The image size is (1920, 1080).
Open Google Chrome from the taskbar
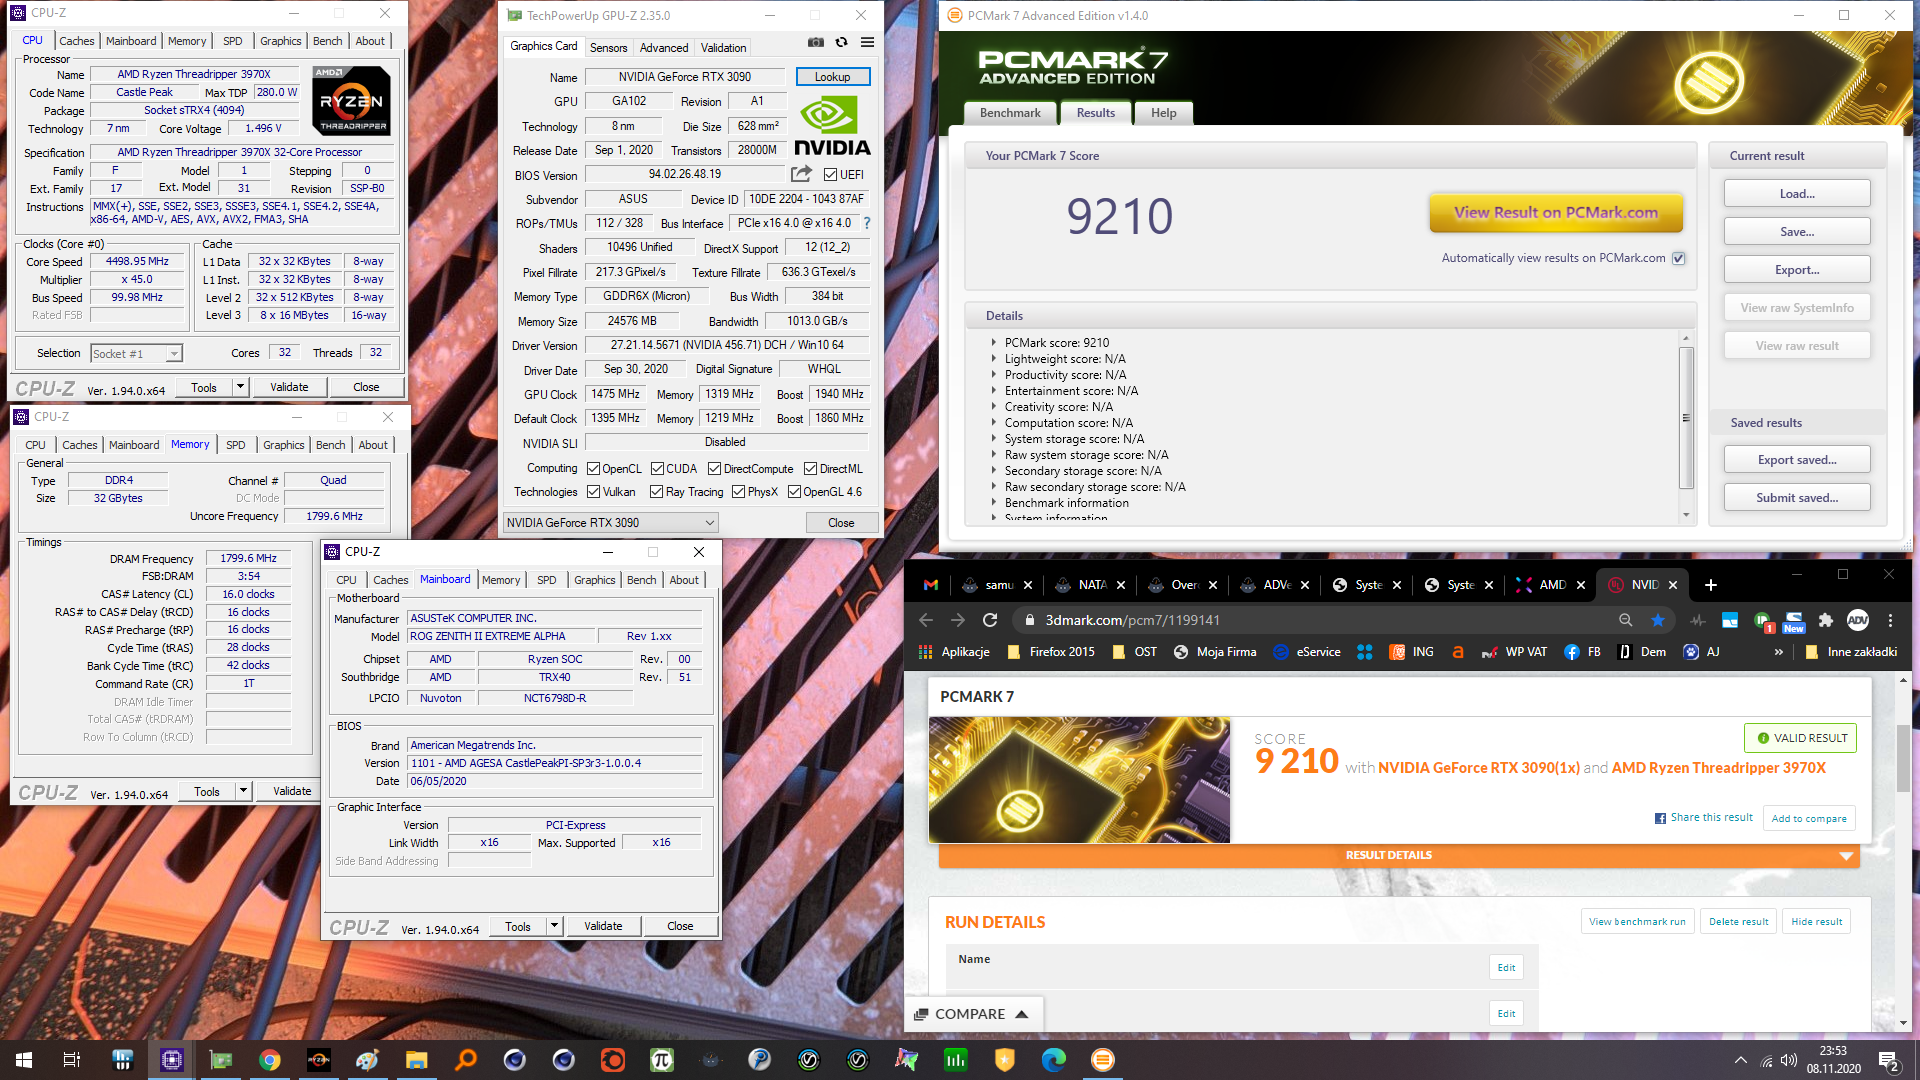[x=269, y=1060]
